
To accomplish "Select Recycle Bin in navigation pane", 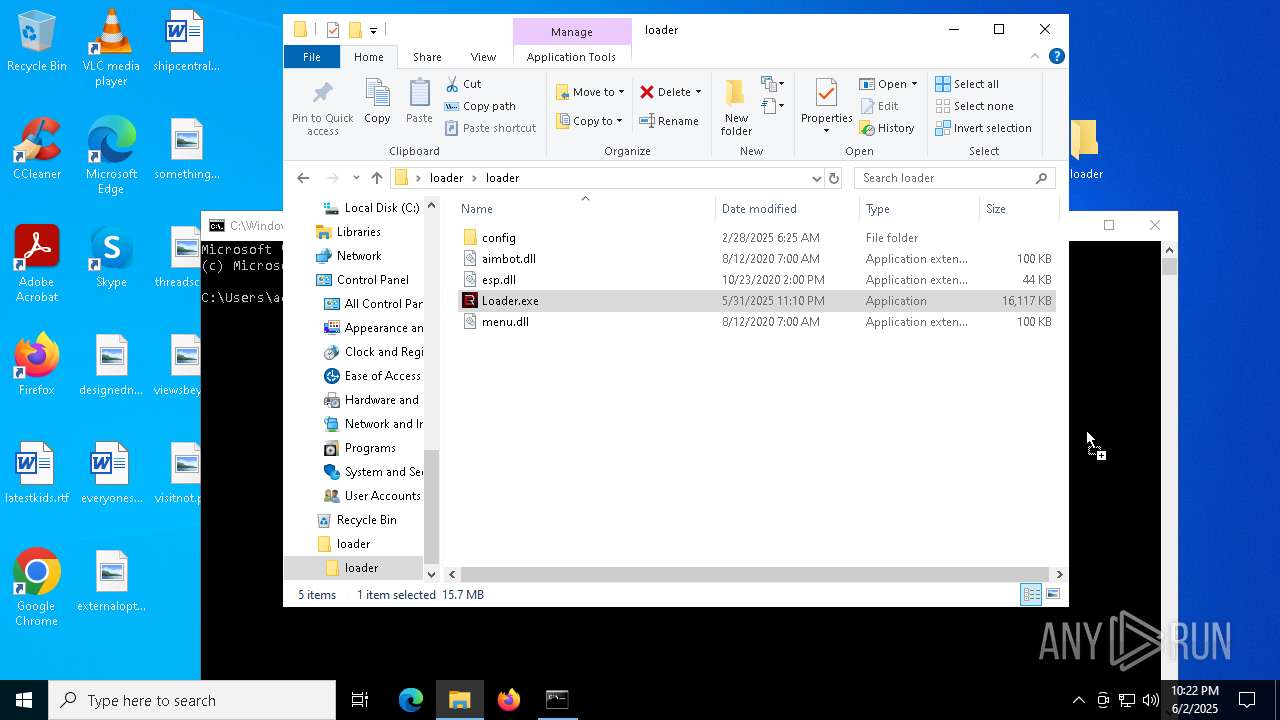I will click(x=366, y=520).
